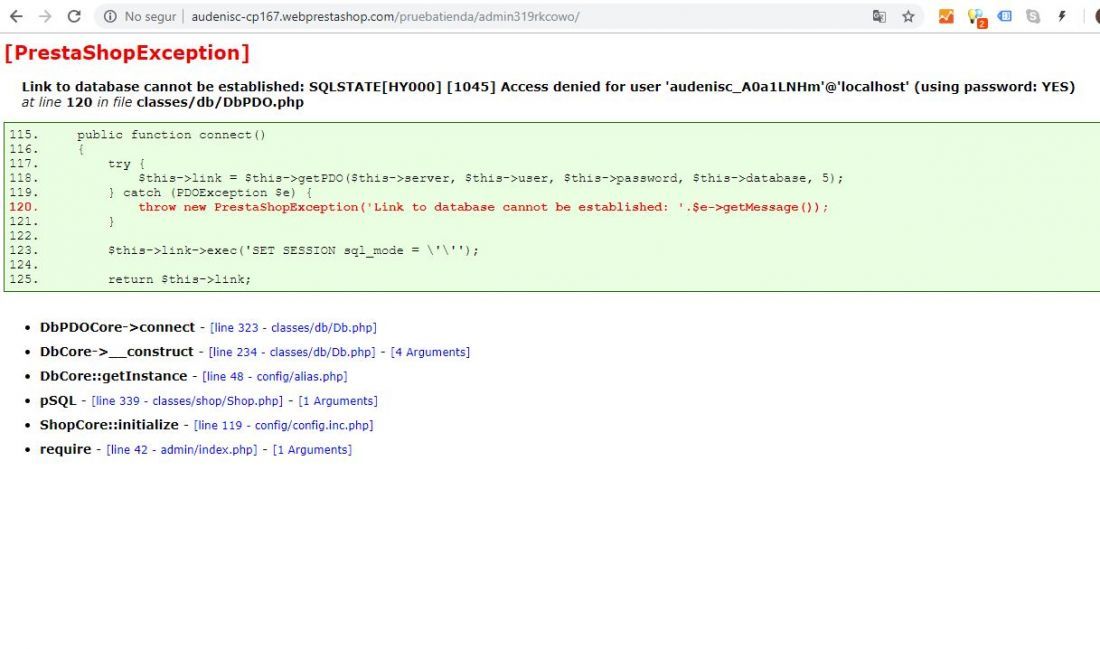1100x649 pixels.
Task: Click code line 123 'SET SESSION sql_mode'
Action: (x=293, y=250)
